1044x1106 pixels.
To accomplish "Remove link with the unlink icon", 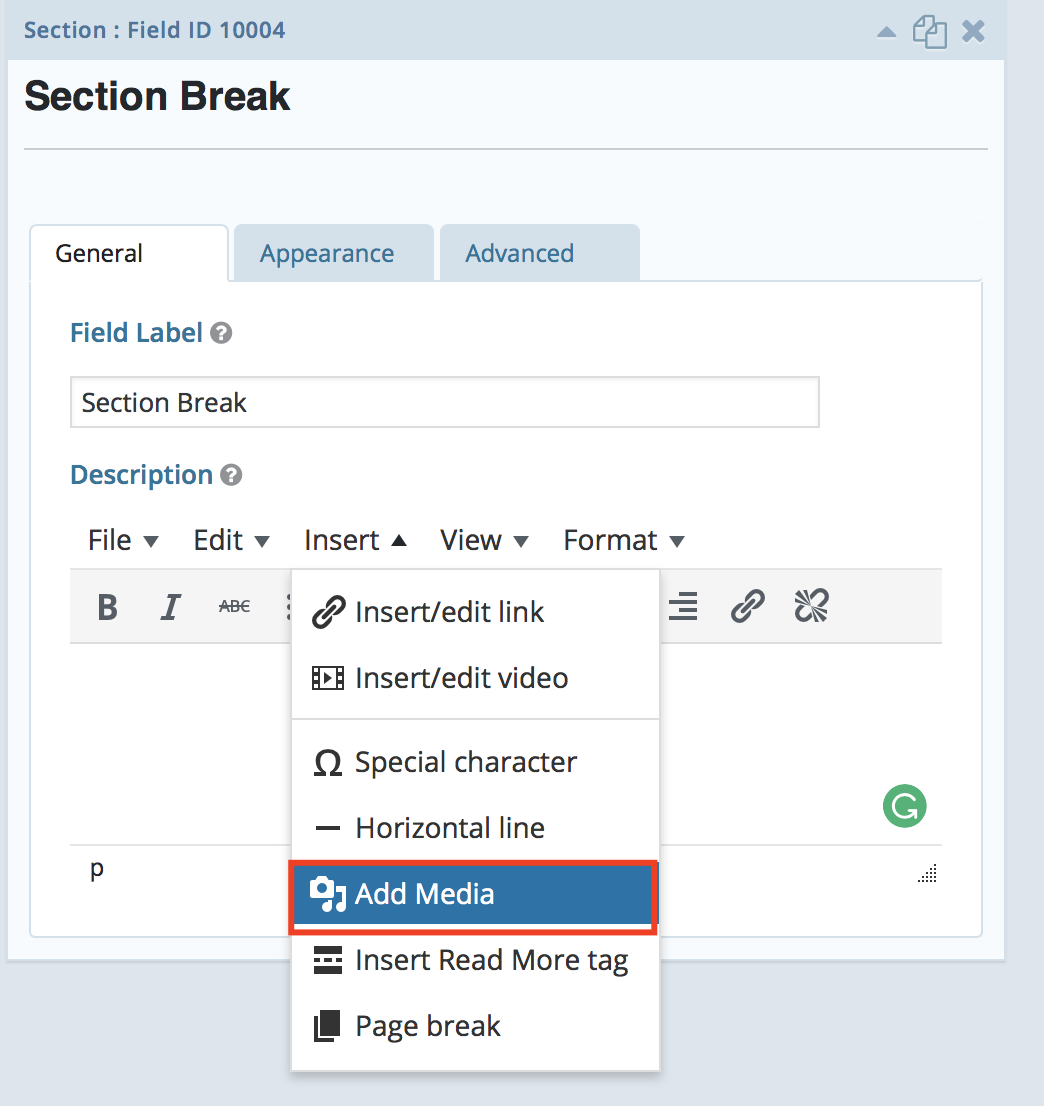I will click(x=811, y=606).
